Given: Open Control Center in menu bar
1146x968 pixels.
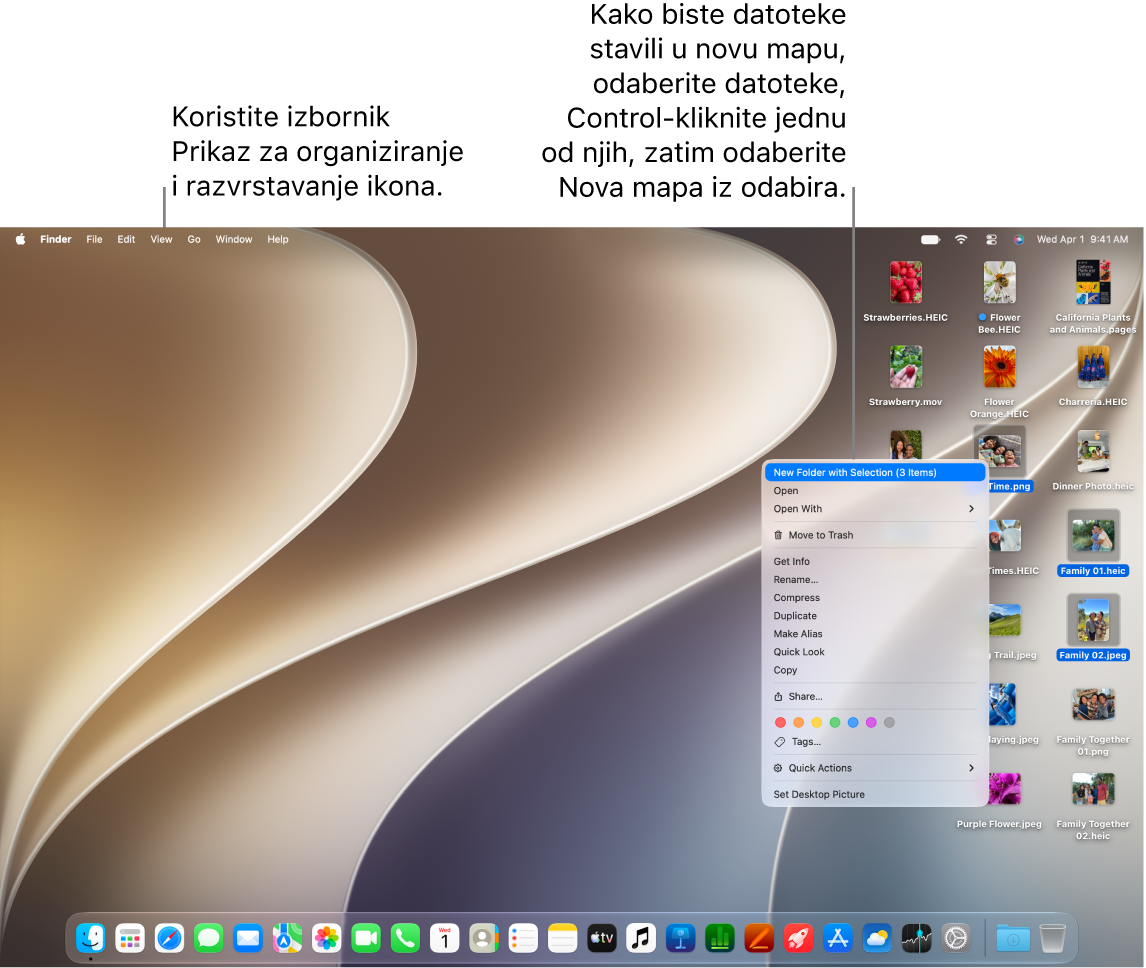Looking at the screenshot, I should click(991, 239).
